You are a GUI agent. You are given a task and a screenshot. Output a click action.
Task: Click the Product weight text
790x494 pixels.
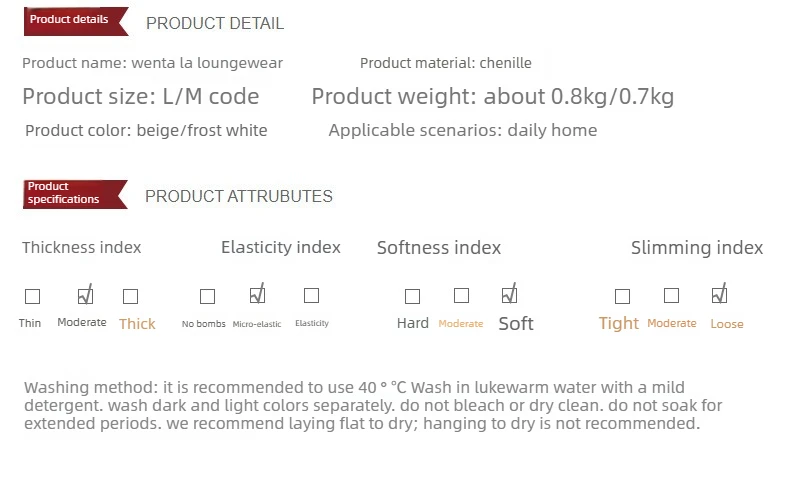click(492, 97)
